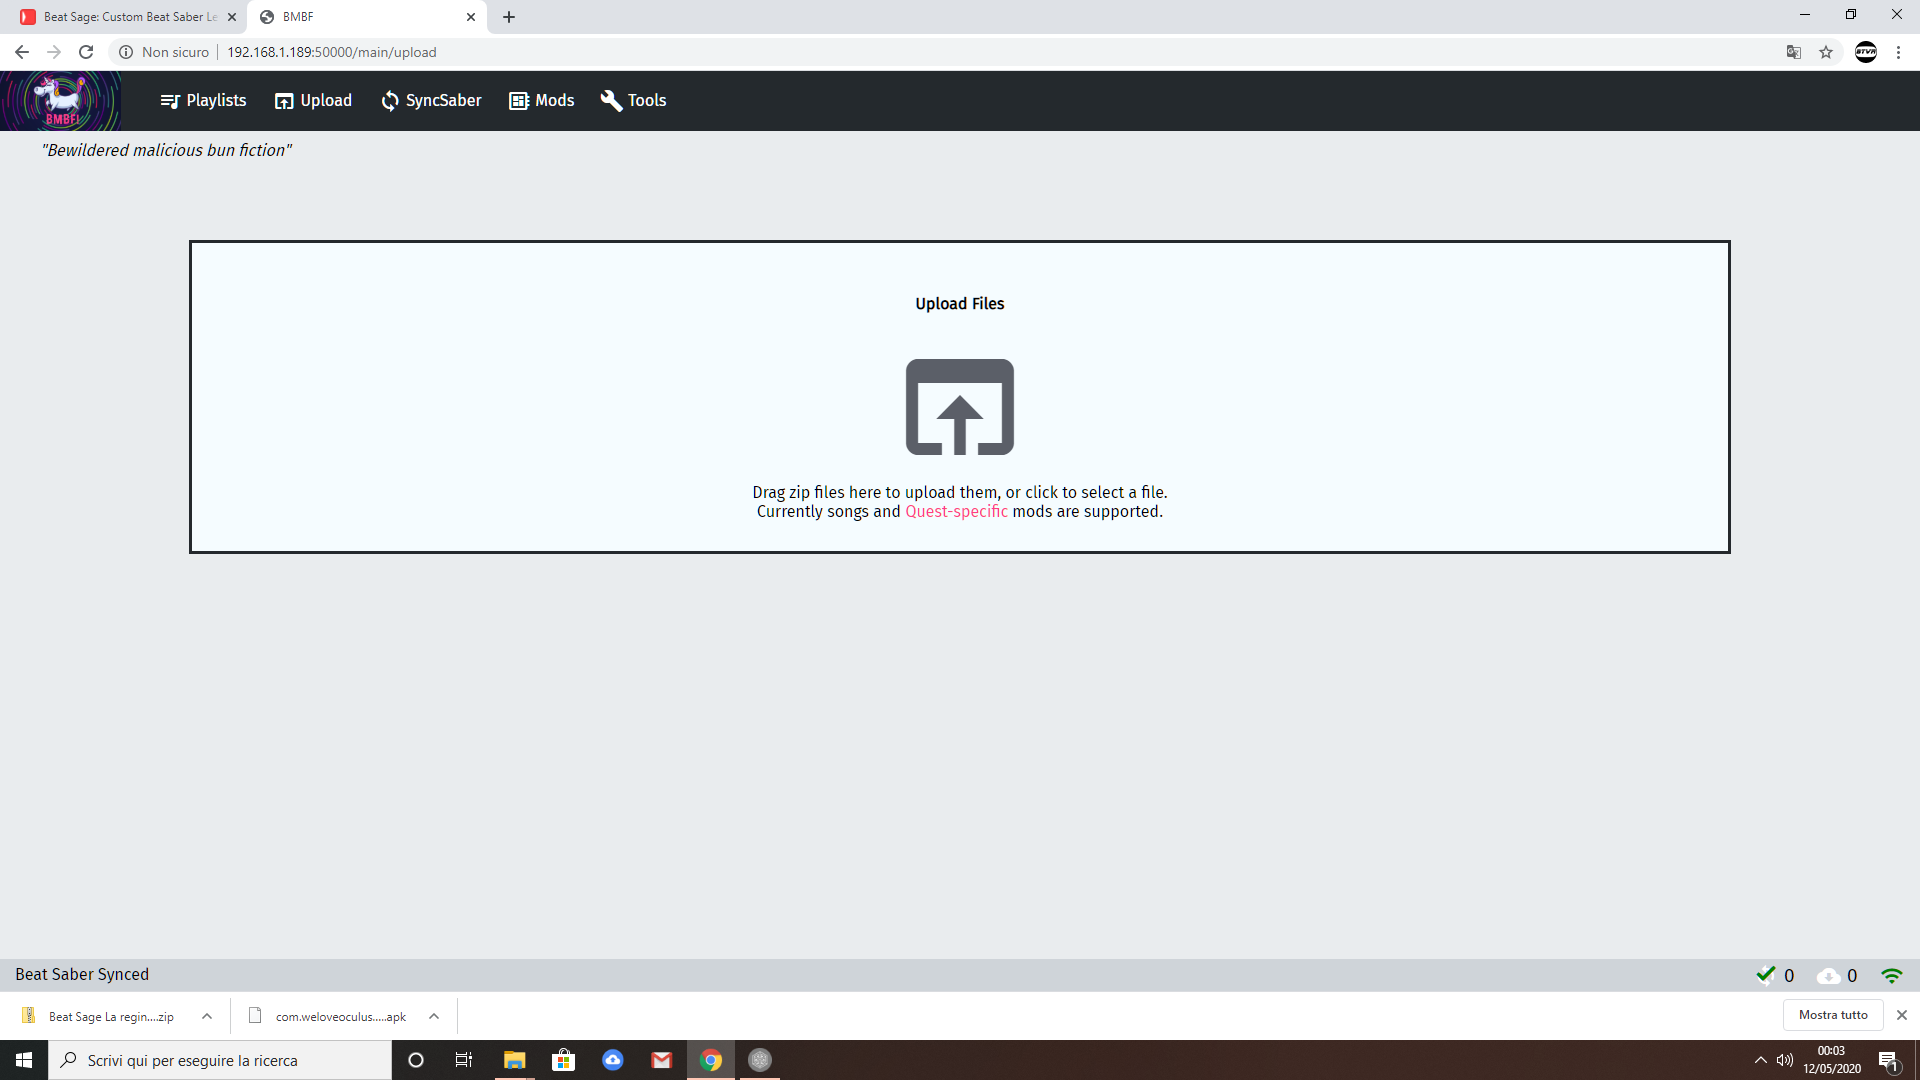Click the green checkmark sync status icon
This screenshot has height=1080, width=1920.
[1766, 975]
